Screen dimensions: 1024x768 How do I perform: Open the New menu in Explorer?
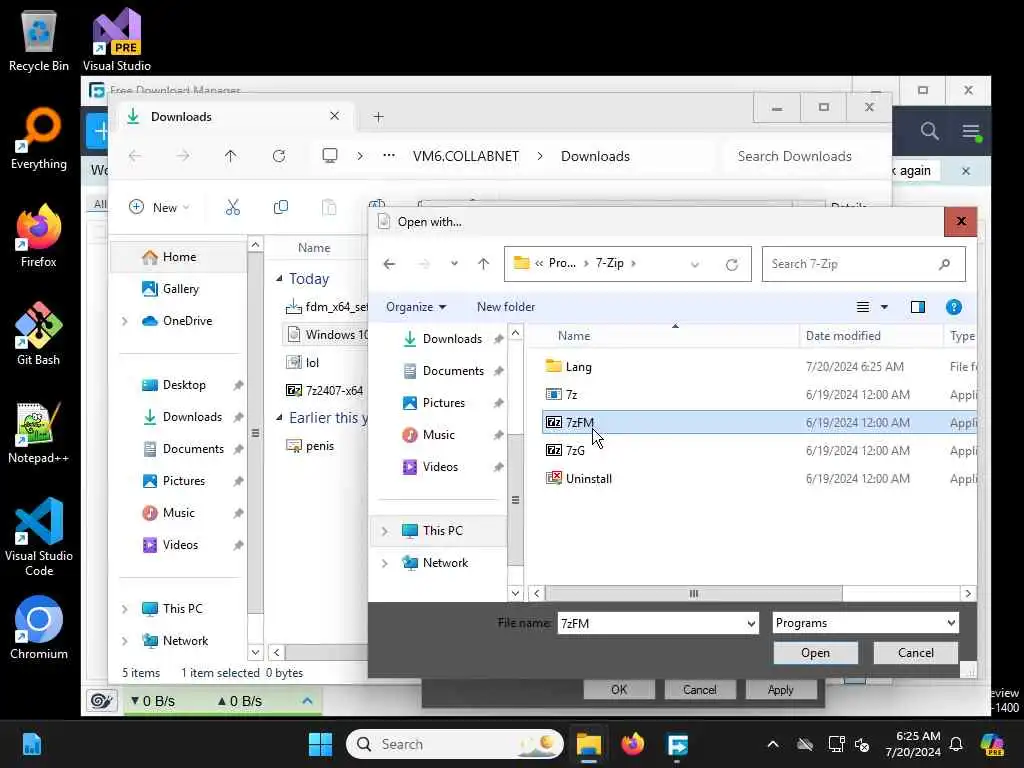tap(159, 208)
